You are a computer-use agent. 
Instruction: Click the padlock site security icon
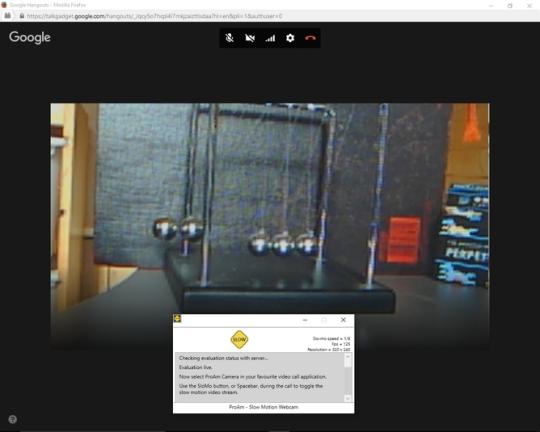click(x=22, y=16)
